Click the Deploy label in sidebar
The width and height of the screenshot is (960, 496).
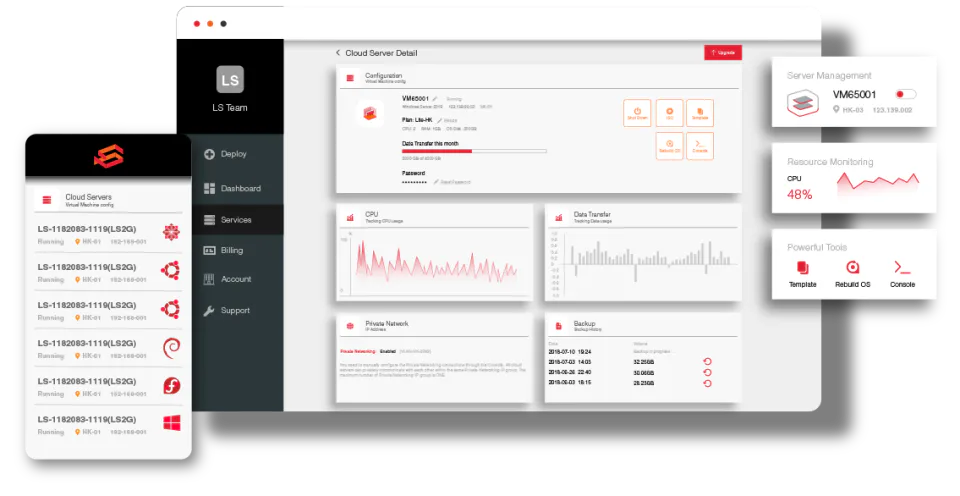234,154
